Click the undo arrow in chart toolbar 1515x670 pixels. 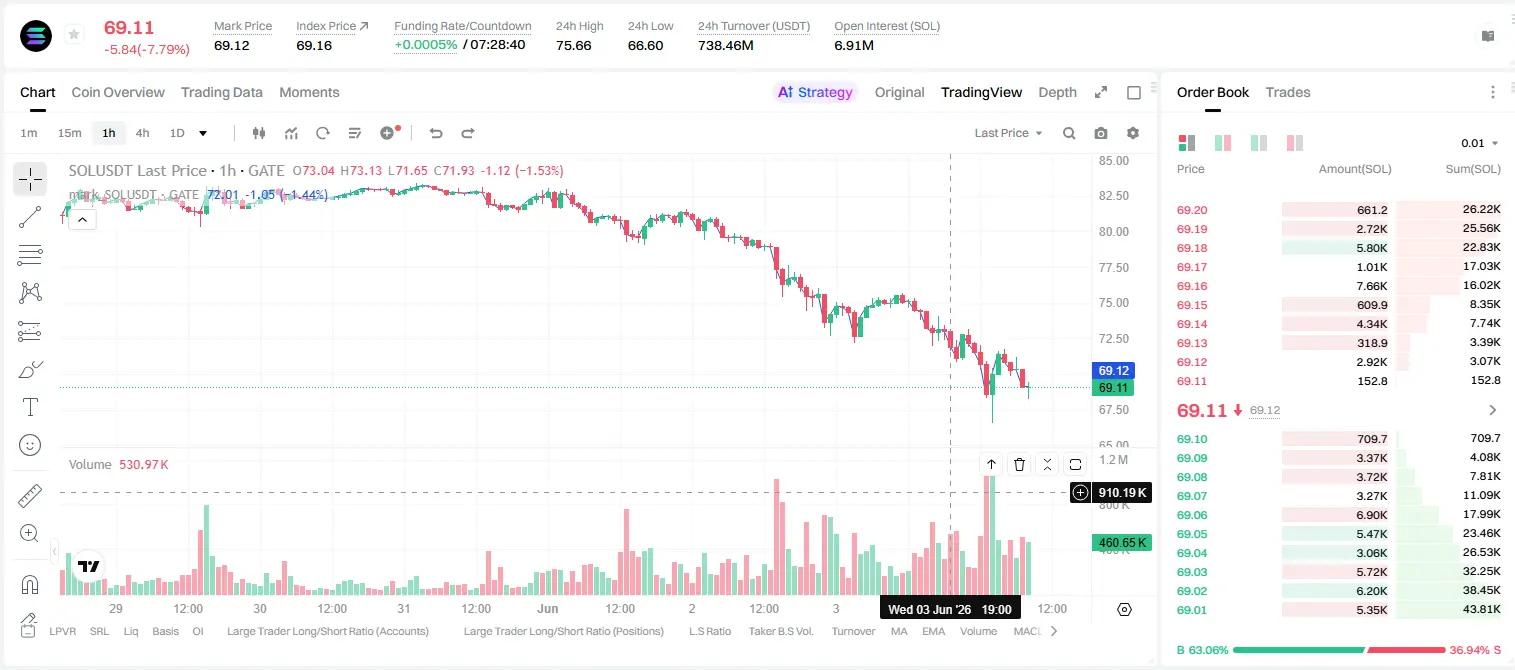tap(436, 133)
